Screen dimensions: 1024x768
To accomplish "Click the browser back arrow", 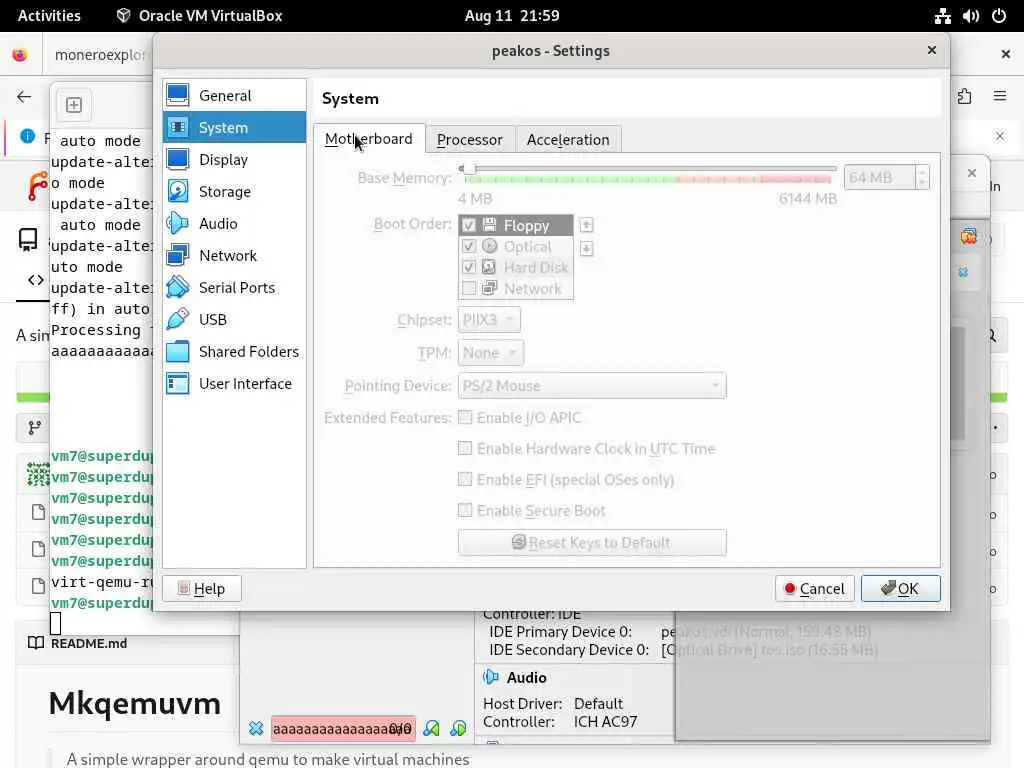I will (x=24, y=97).
